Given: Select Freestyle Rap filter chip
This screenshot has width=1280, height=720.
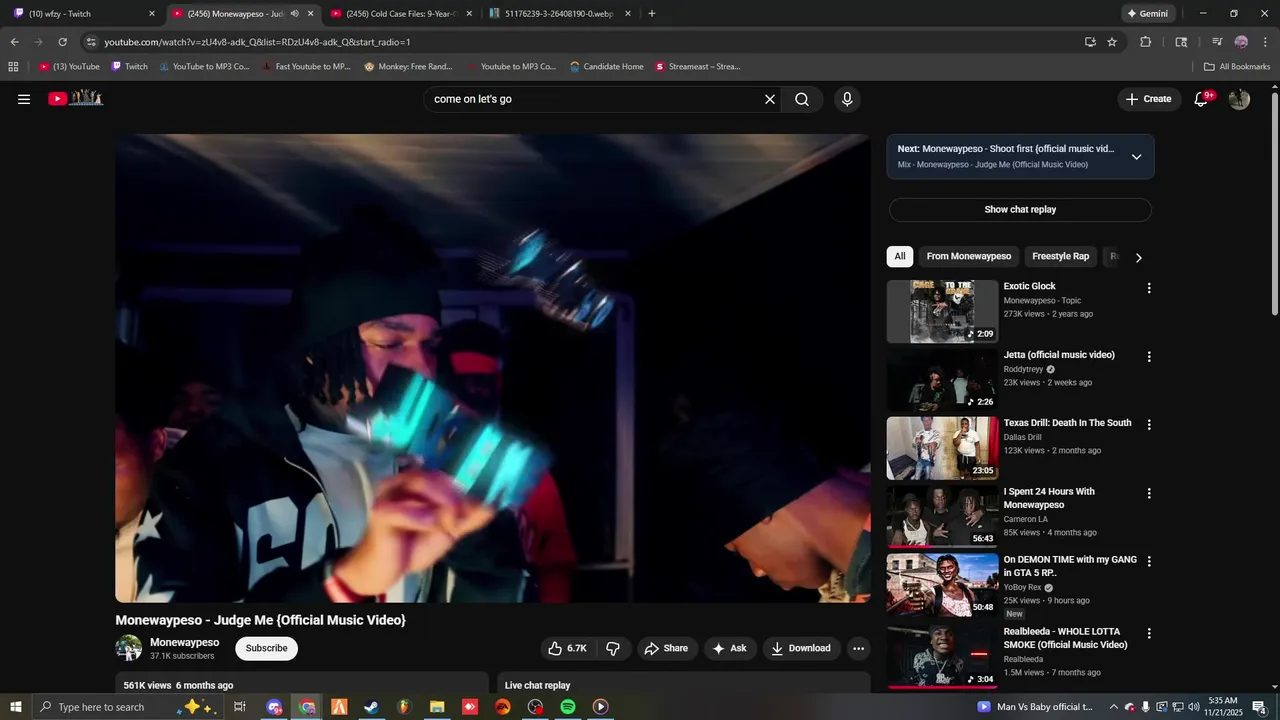Looking at the screenshot, I should (1060, 257).
